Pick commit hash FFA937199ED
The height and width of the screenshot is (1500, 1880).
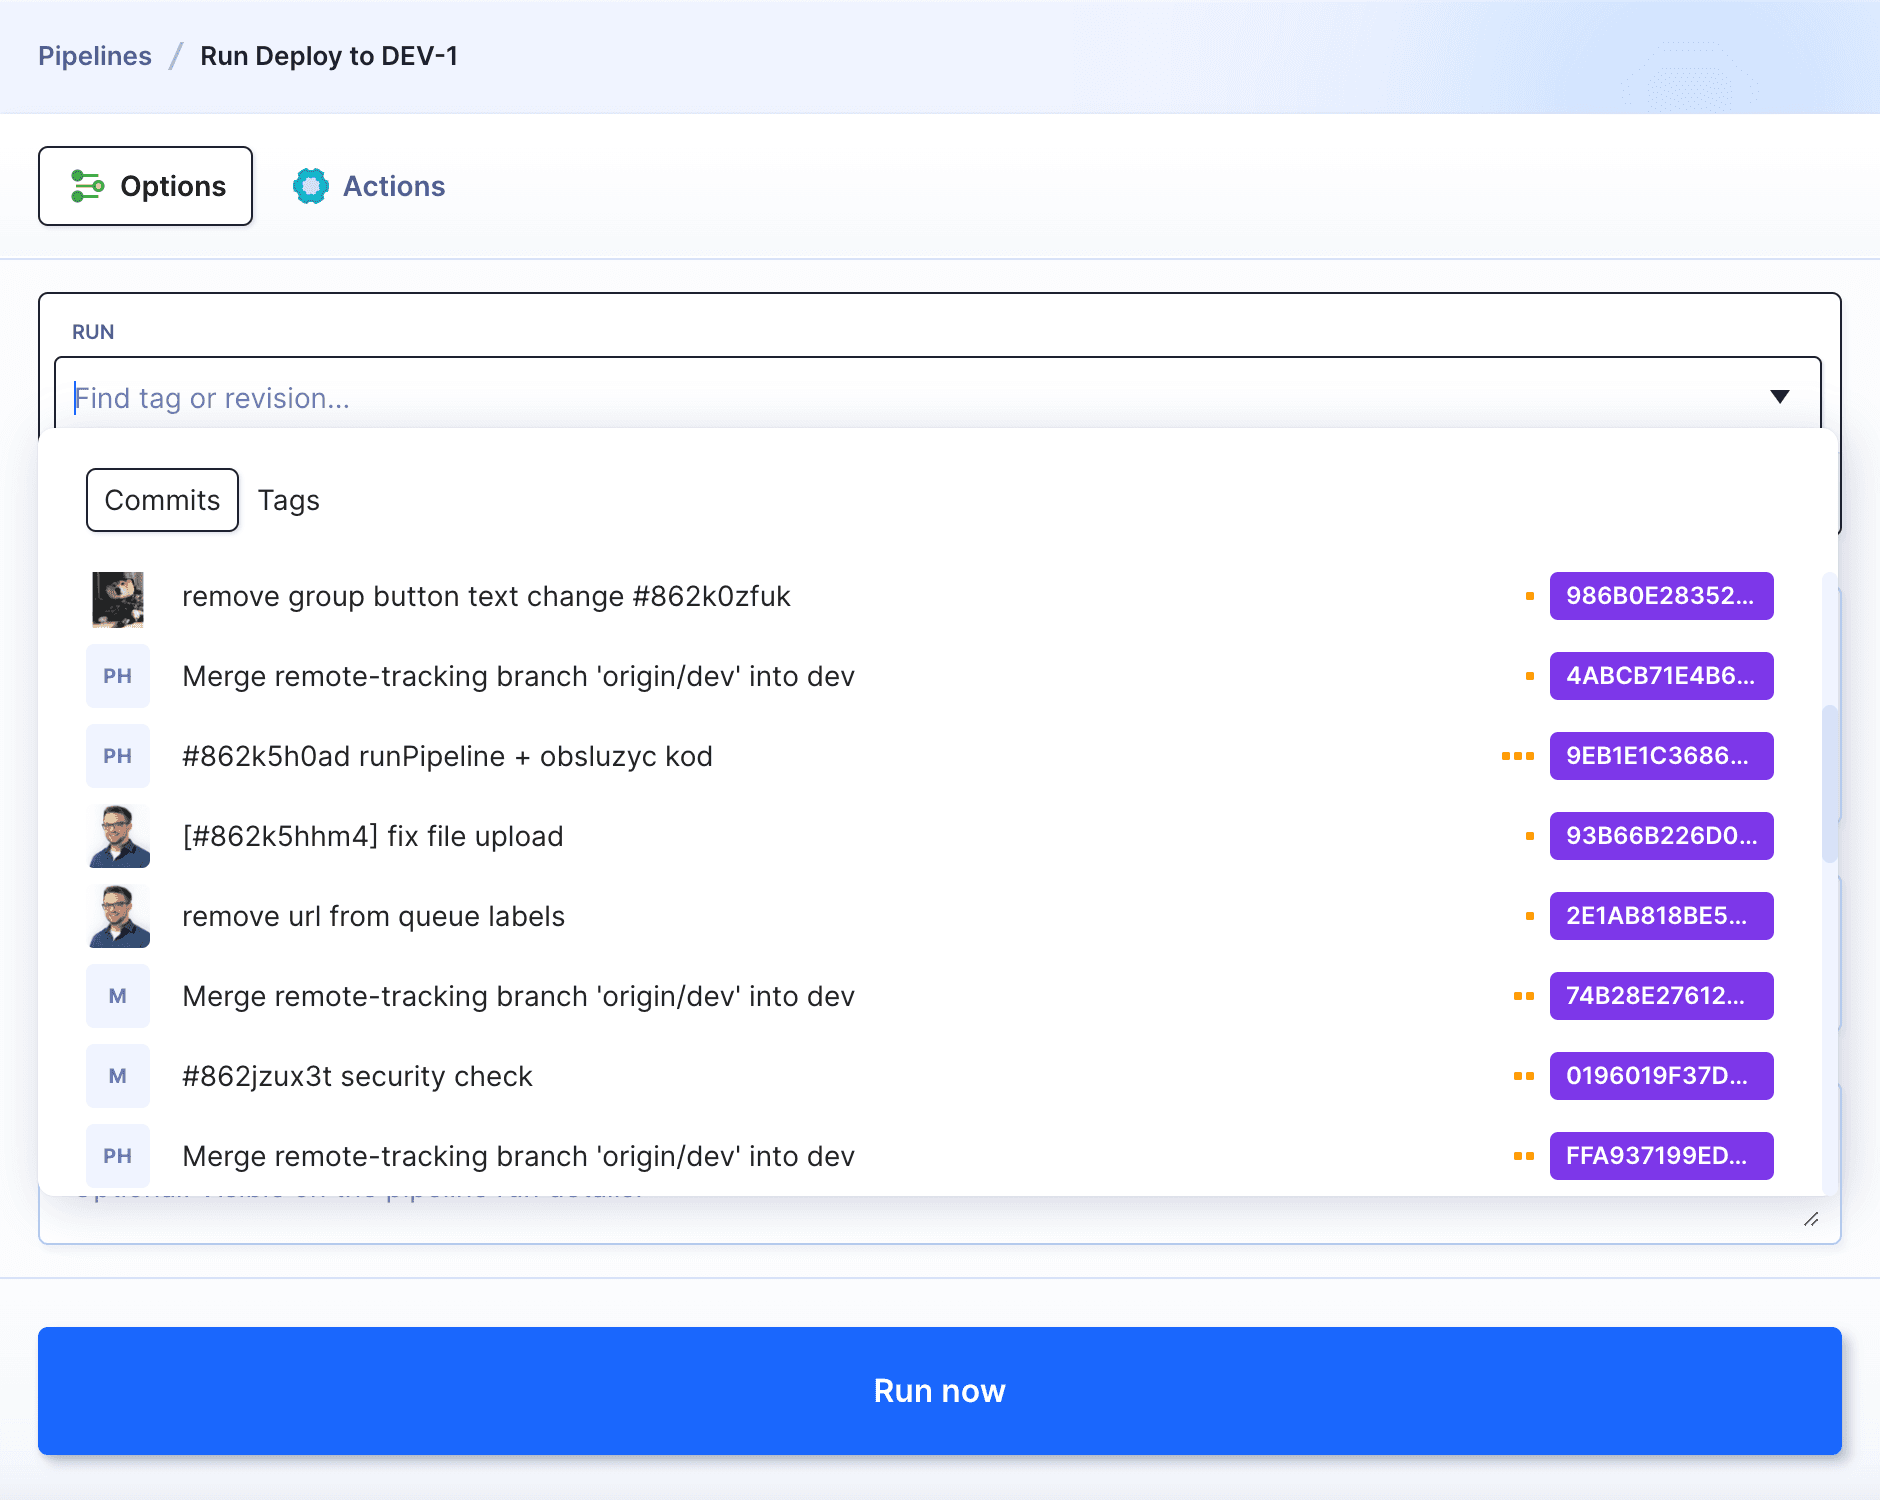point(1660,1156)
